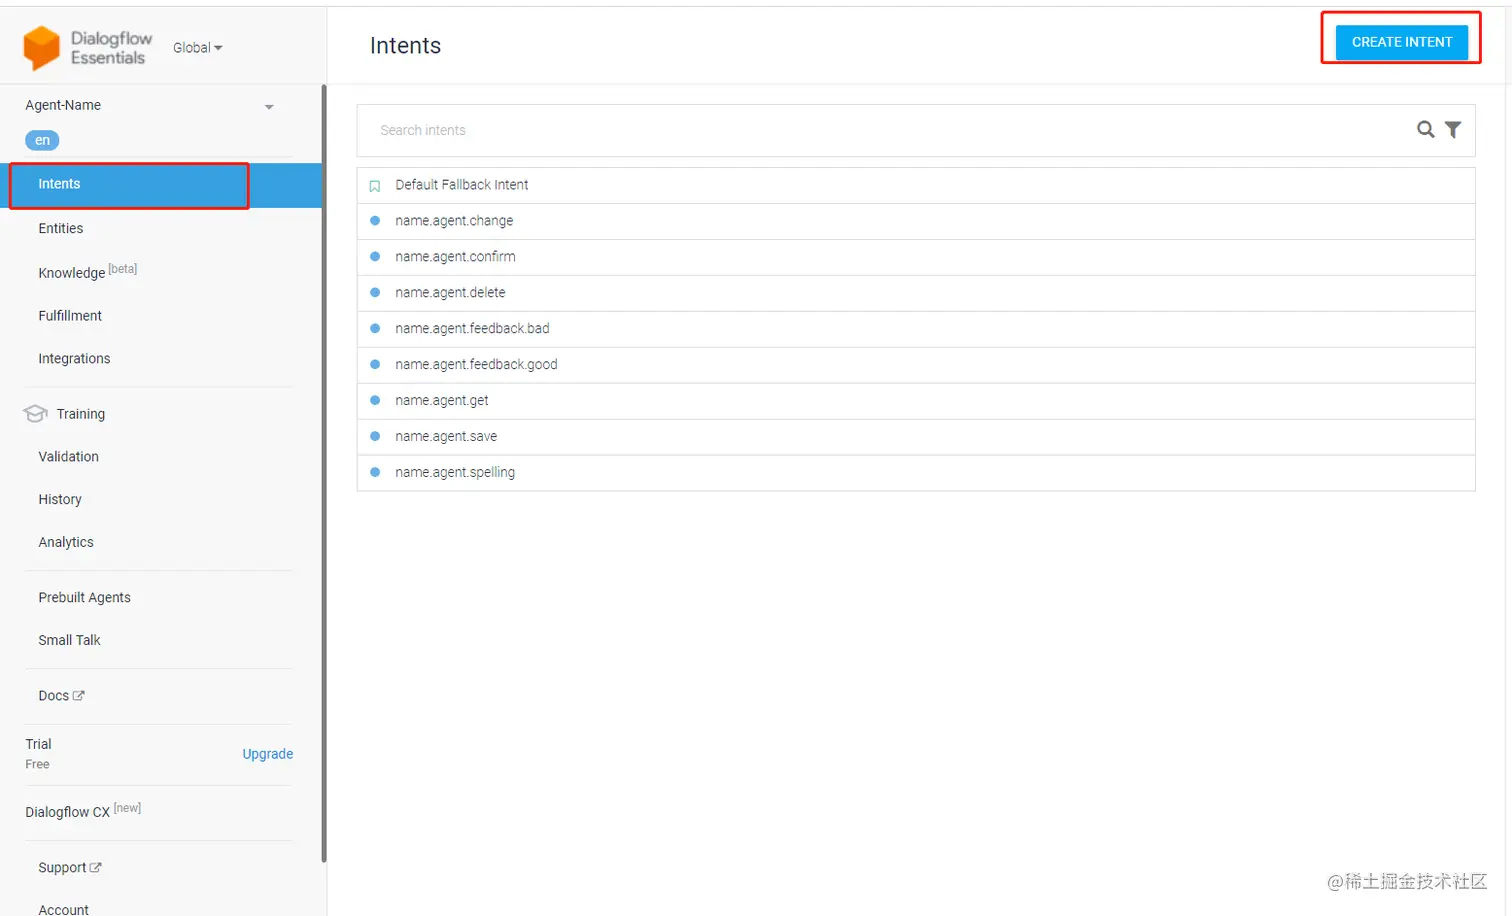Click the blue dot beside name.agent.spelling
Image resolution: width=1512 pixels, height=916 pixels.
coord(375,472)
